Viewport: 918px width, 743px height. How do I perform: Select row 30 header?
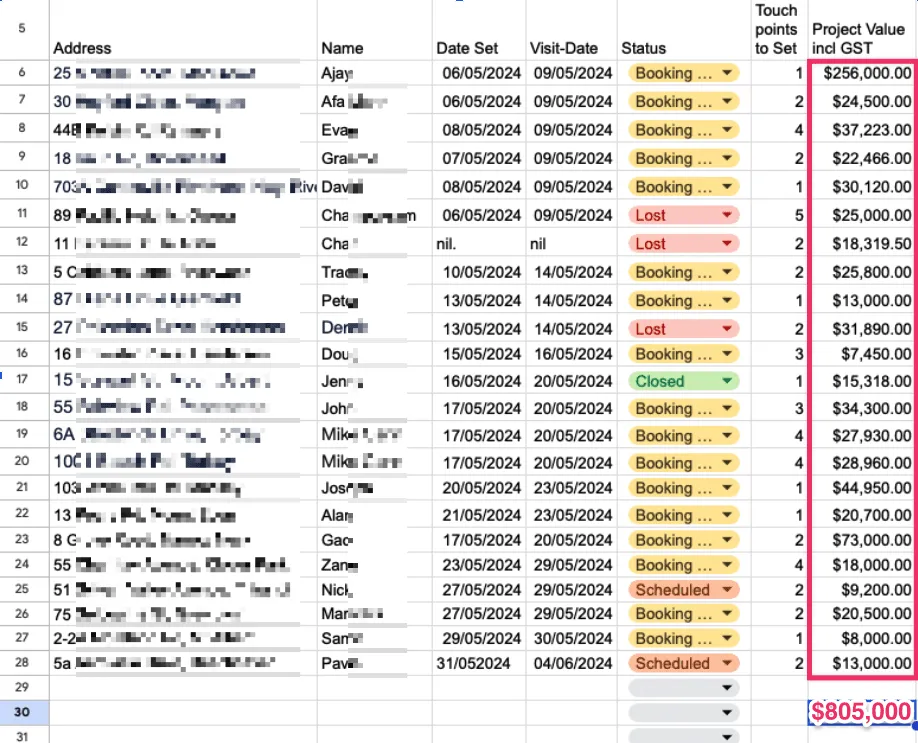[24, 712]
